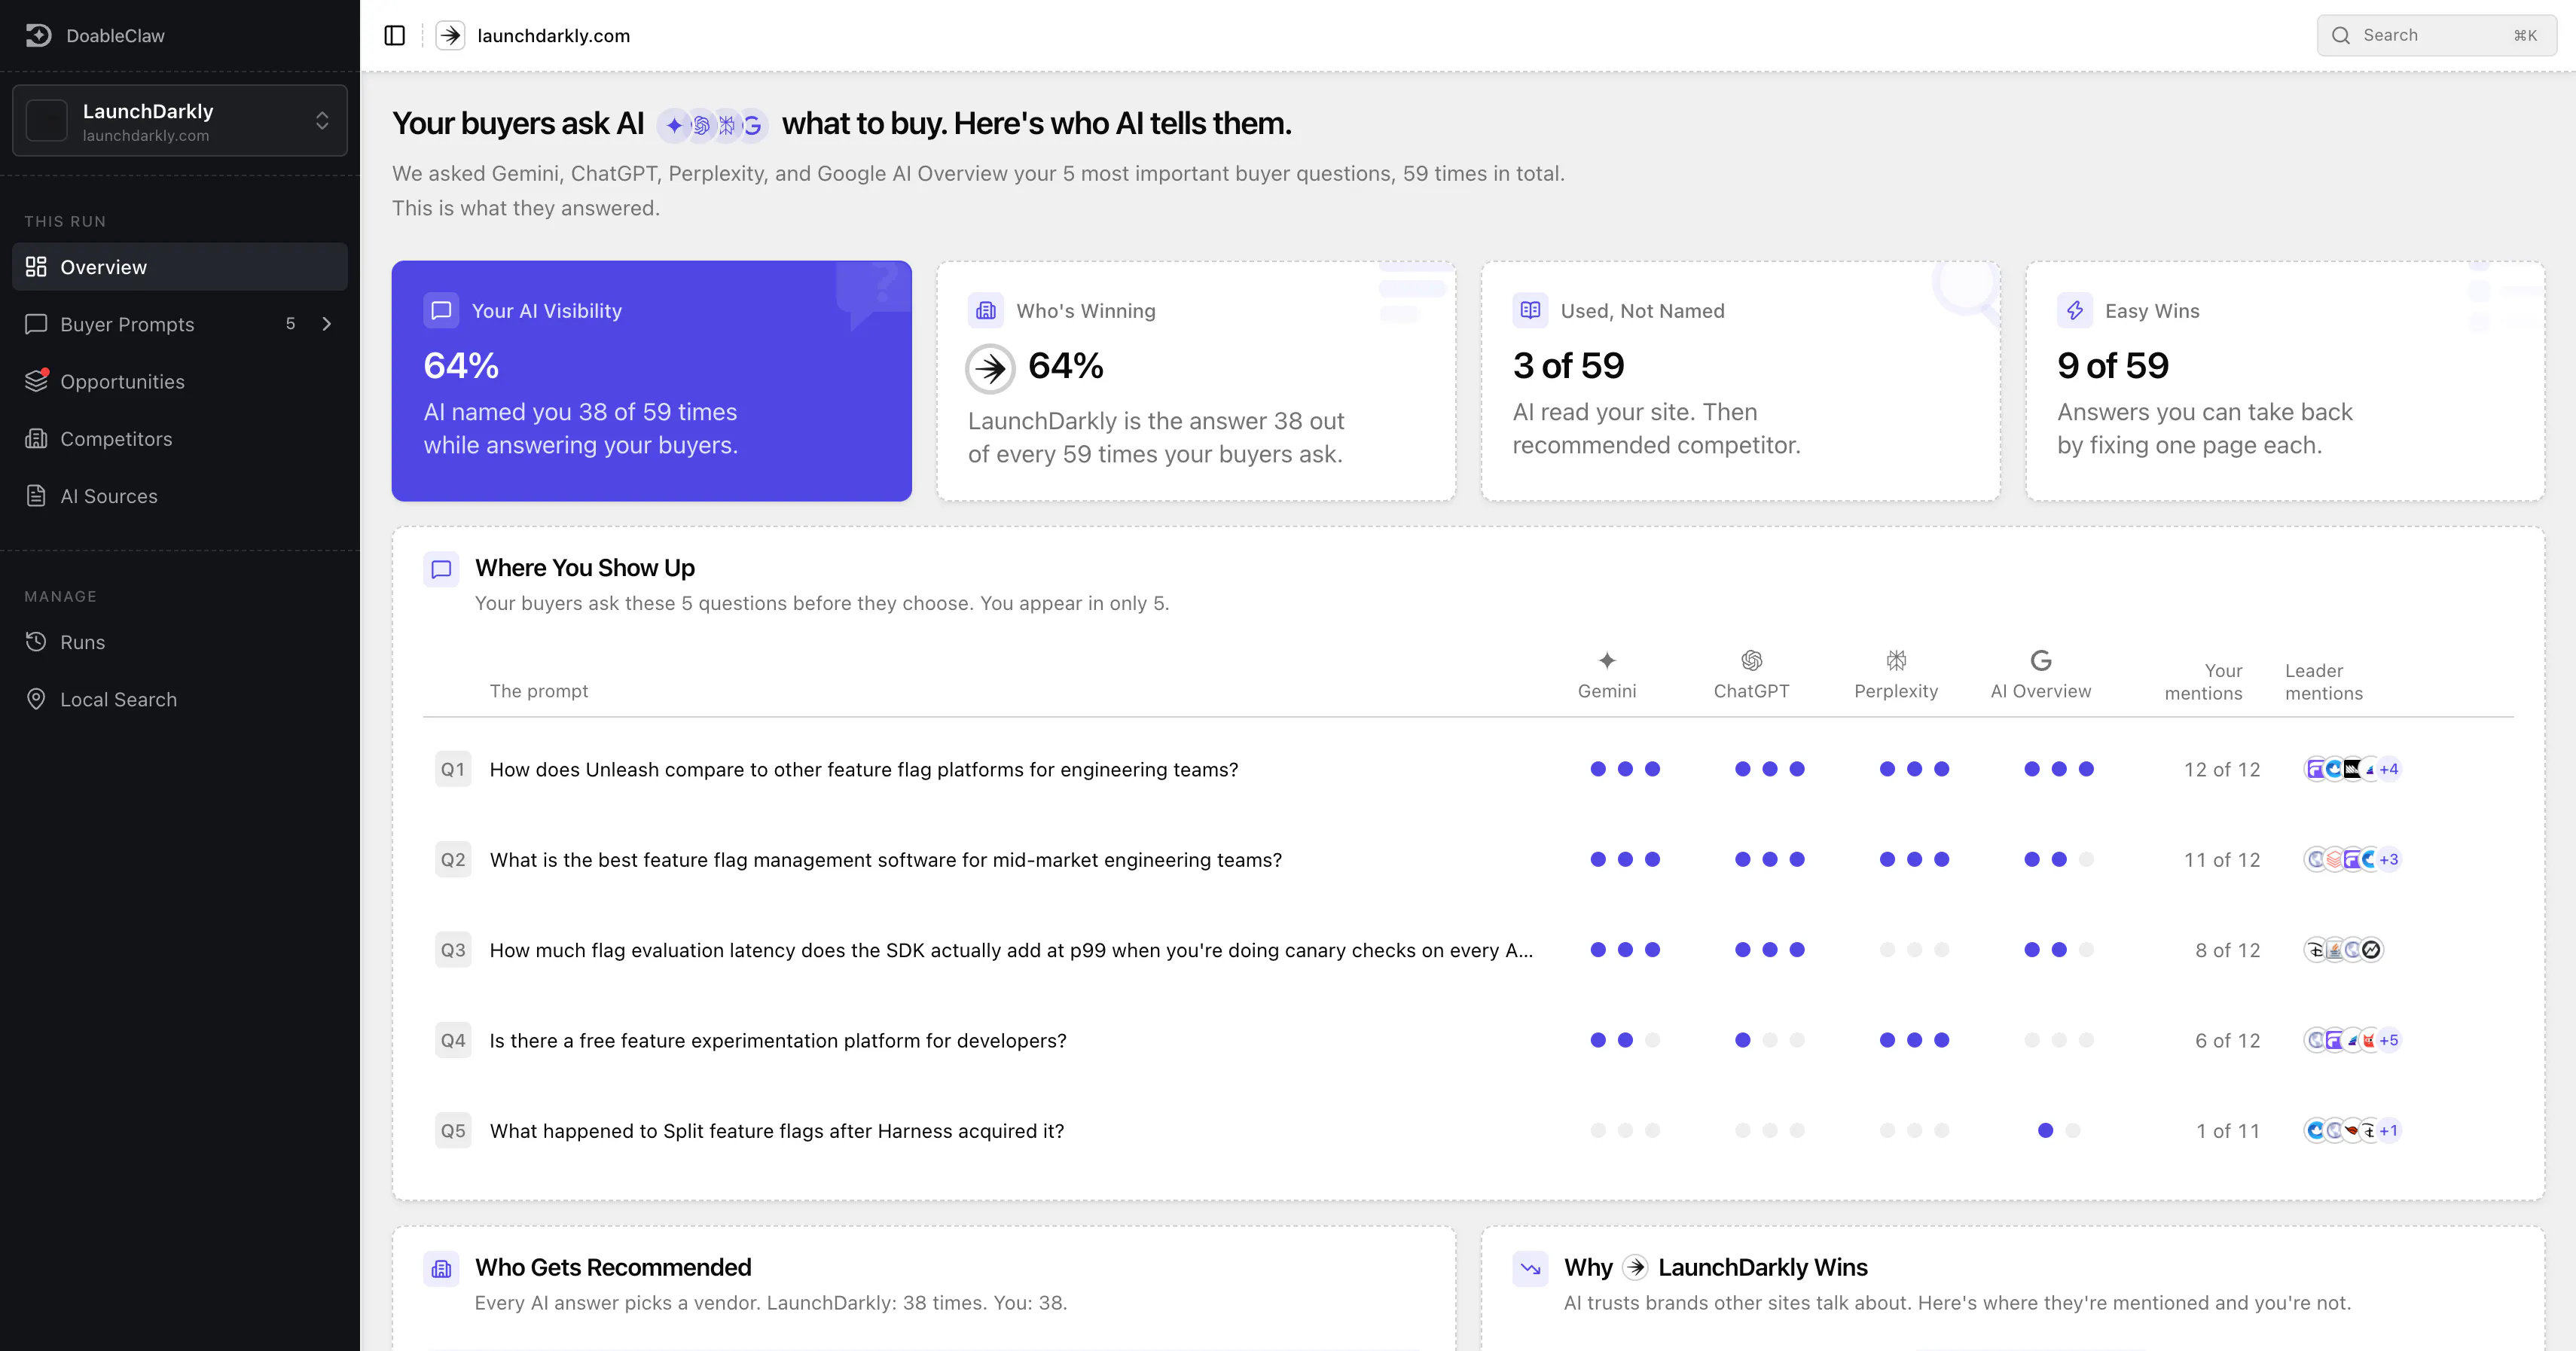Open the AI Sources page
This screenshot has height=1351, width=2576.
click(180, 496)
